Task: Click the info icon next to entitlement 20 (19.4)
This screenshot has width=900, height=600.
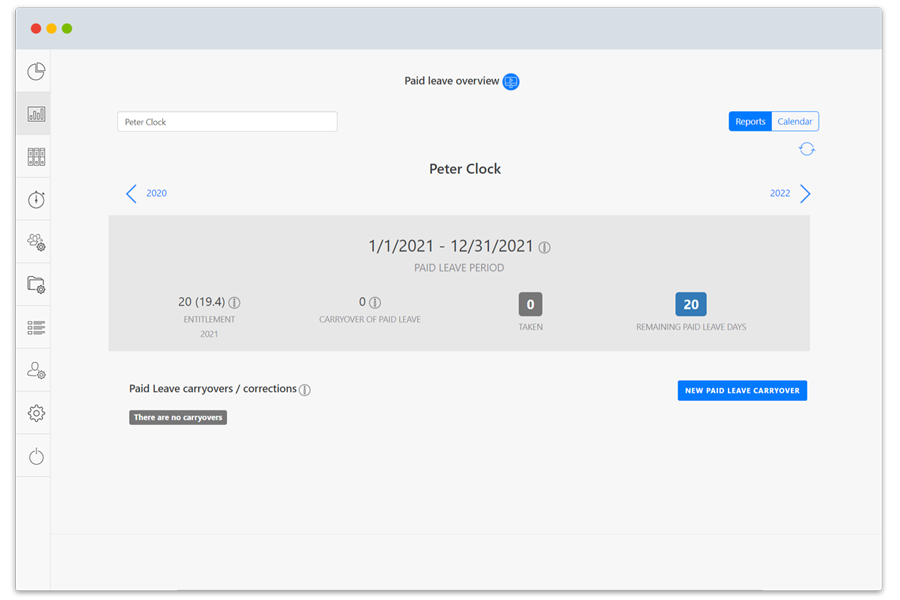Action: click(234, 303)
